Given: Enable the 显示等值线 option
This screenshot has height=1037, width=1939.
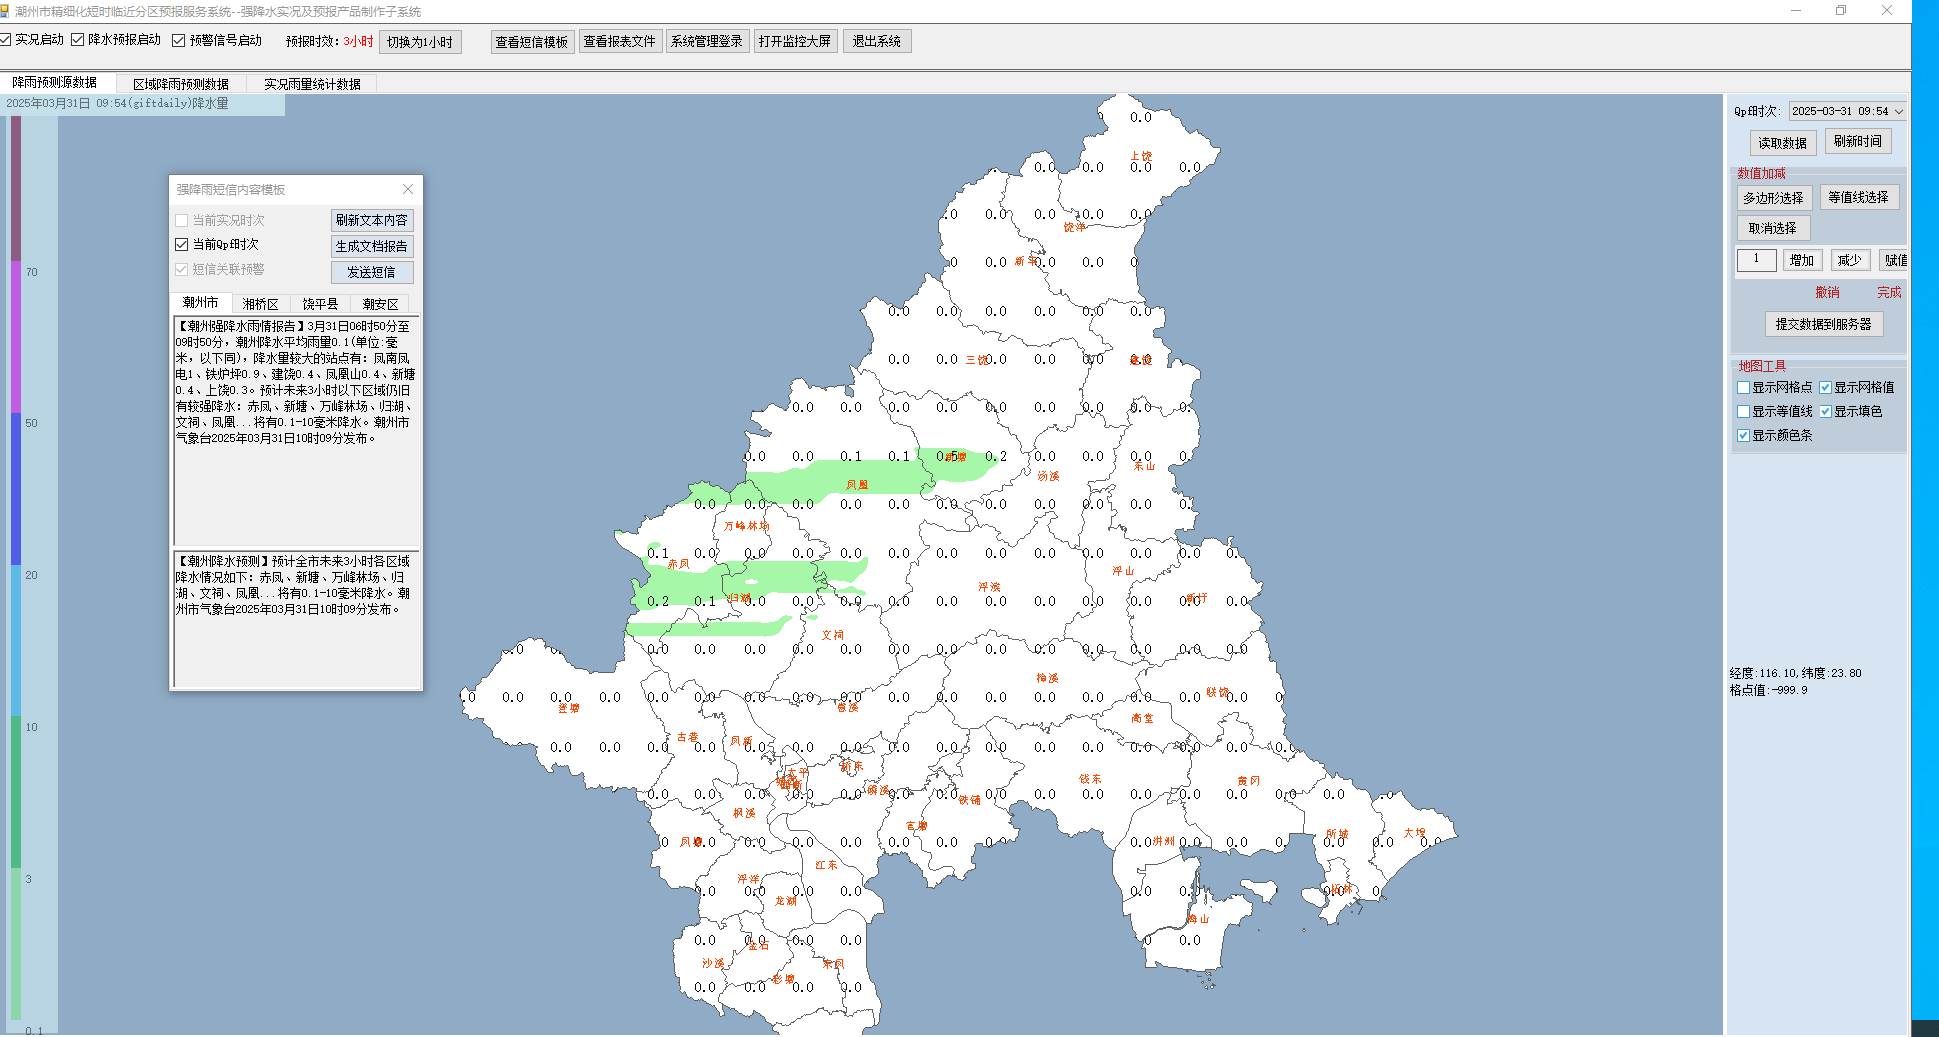Looking at the screenshot, I should click(x=1744, y=412).
